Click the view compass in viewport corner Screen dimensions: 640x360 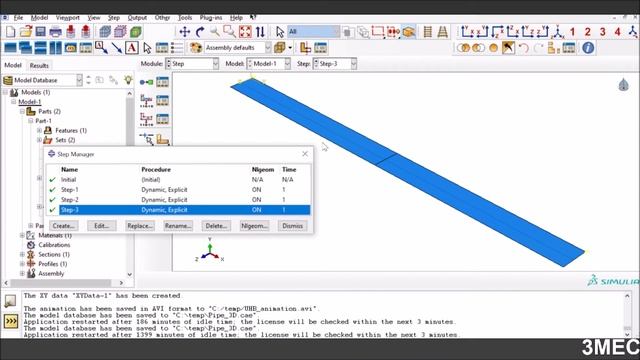pyautogui.click(x=623, y=85)
